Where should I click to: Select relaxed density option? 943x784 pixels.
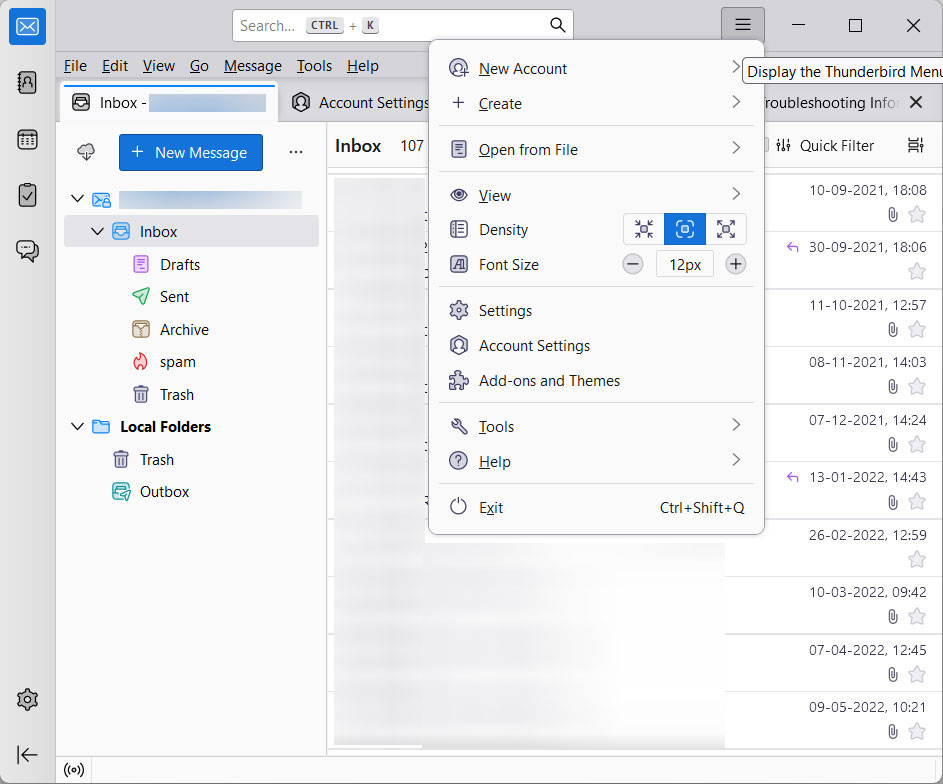click(726, 230)
